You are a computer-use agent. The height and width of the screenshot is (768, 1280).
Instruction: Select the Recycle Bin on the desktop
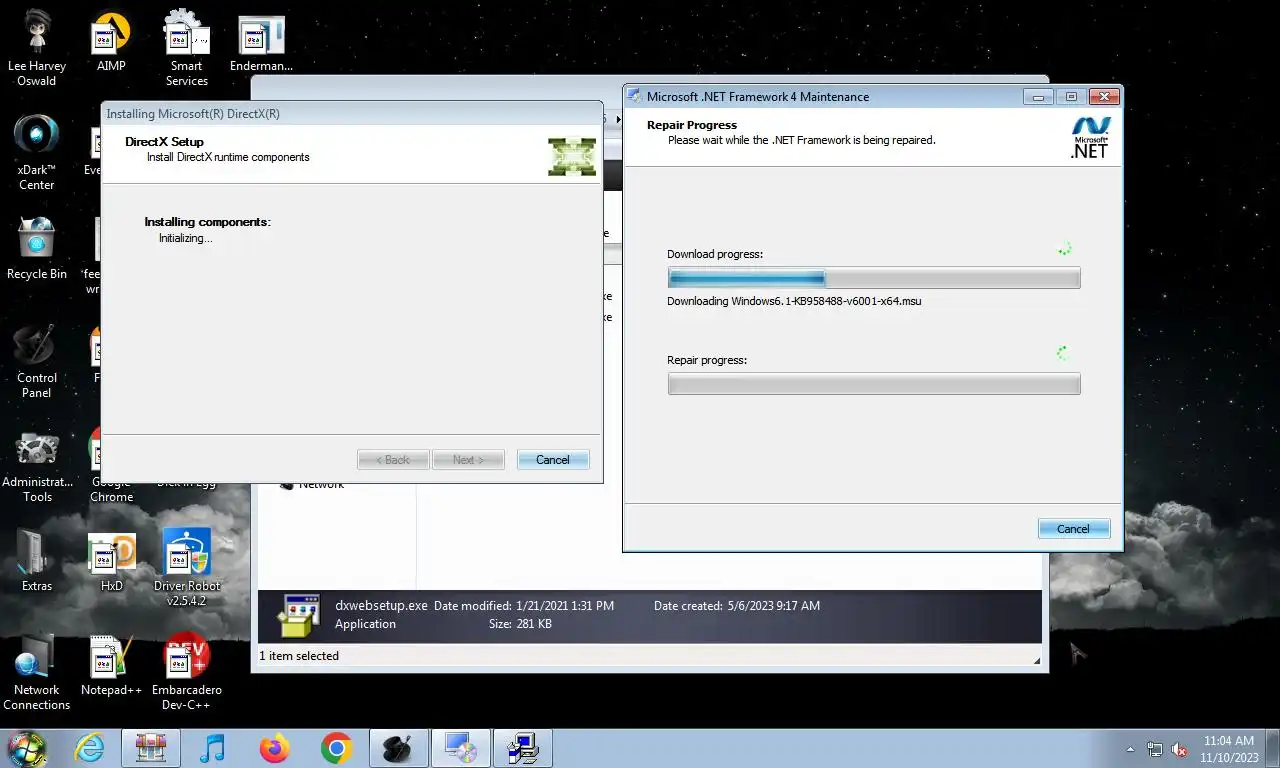pos(37,248)
